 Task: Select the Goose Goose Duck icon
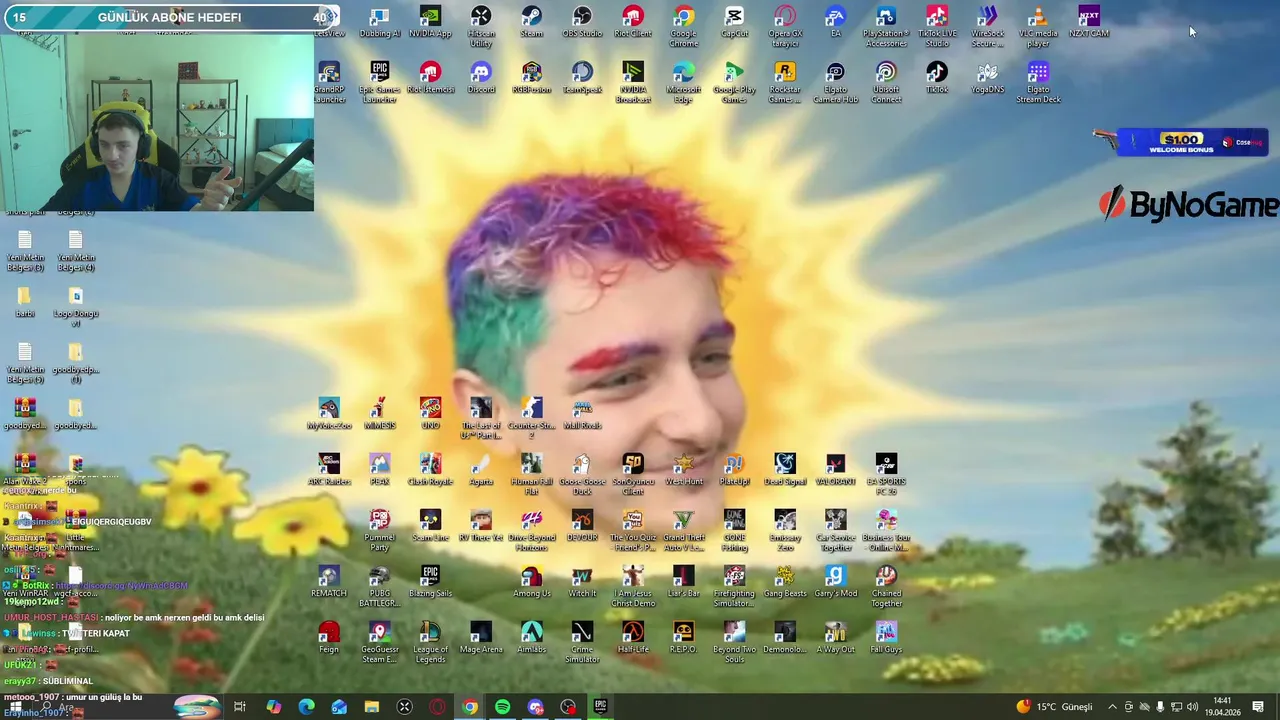[582, 474]
